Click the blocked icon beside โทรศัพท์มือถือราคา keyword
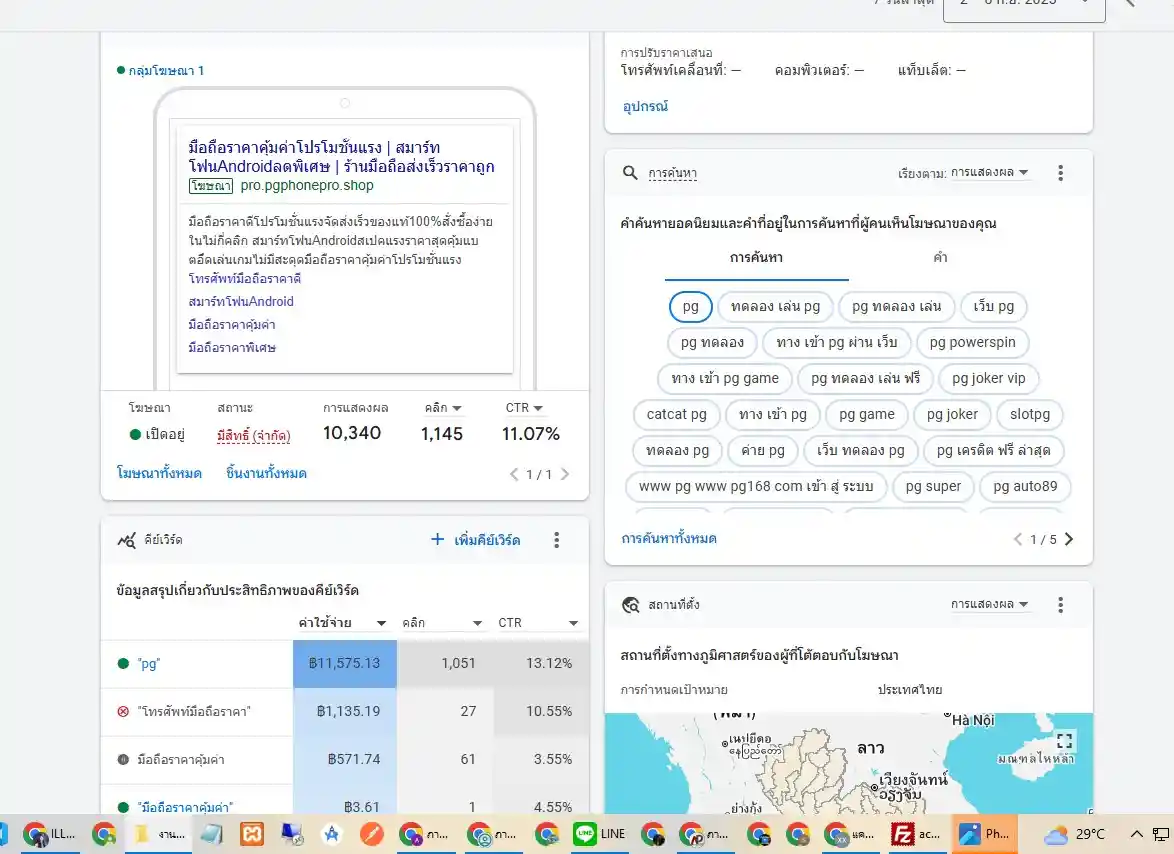The height and width of the screenshot is (854, 1174). point(121,711)
